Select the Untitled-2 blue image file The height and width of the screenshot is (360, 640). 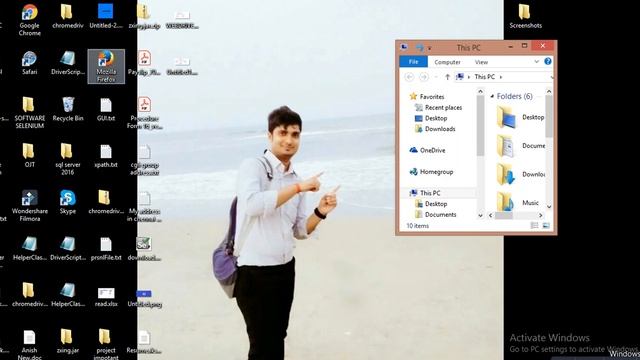click(x=106, y=16)
